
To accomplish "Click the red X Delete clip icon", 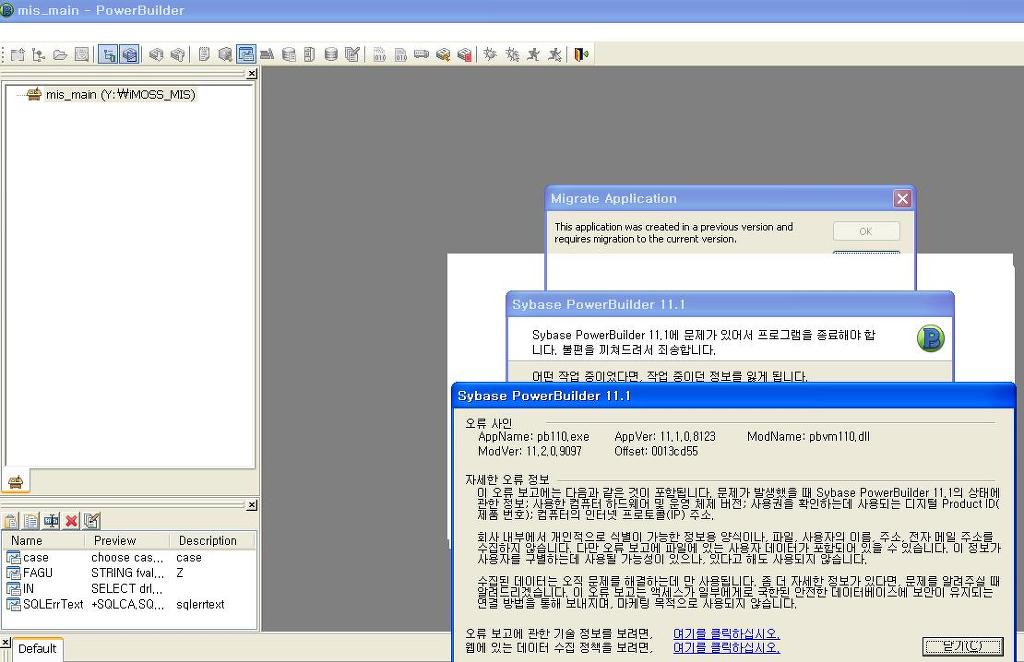I will (71, 521).
